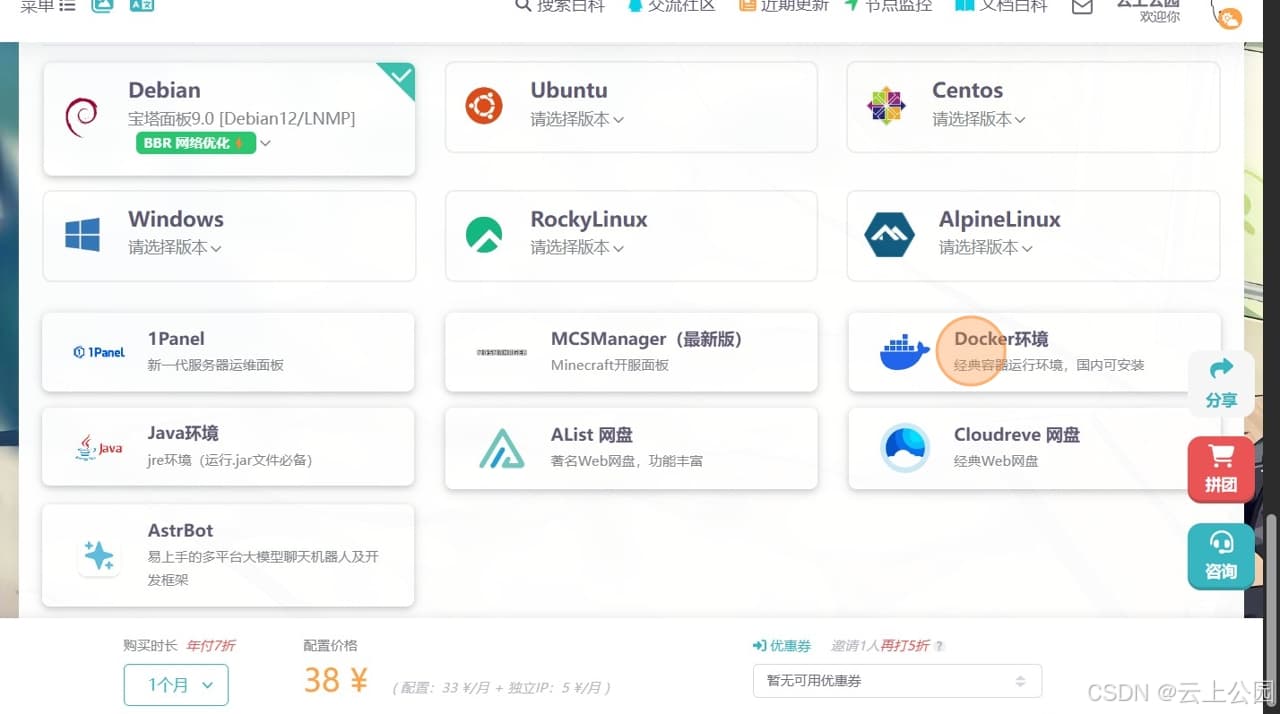Click the 配置价格 label
This screenshot has width=1280, height=714.
pyautogui.click(x=330, y=646)
